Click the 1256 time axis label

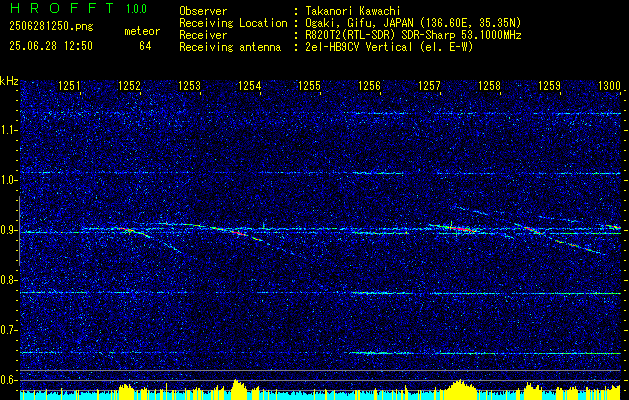(x=369, y=85)
